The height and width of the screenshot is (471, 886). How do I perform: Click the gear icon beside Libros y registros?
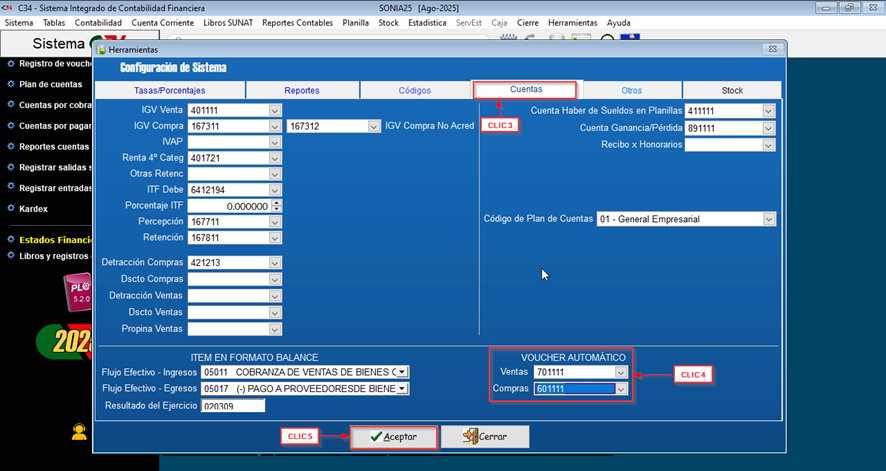pyautogui.click(x=10, y=255)
